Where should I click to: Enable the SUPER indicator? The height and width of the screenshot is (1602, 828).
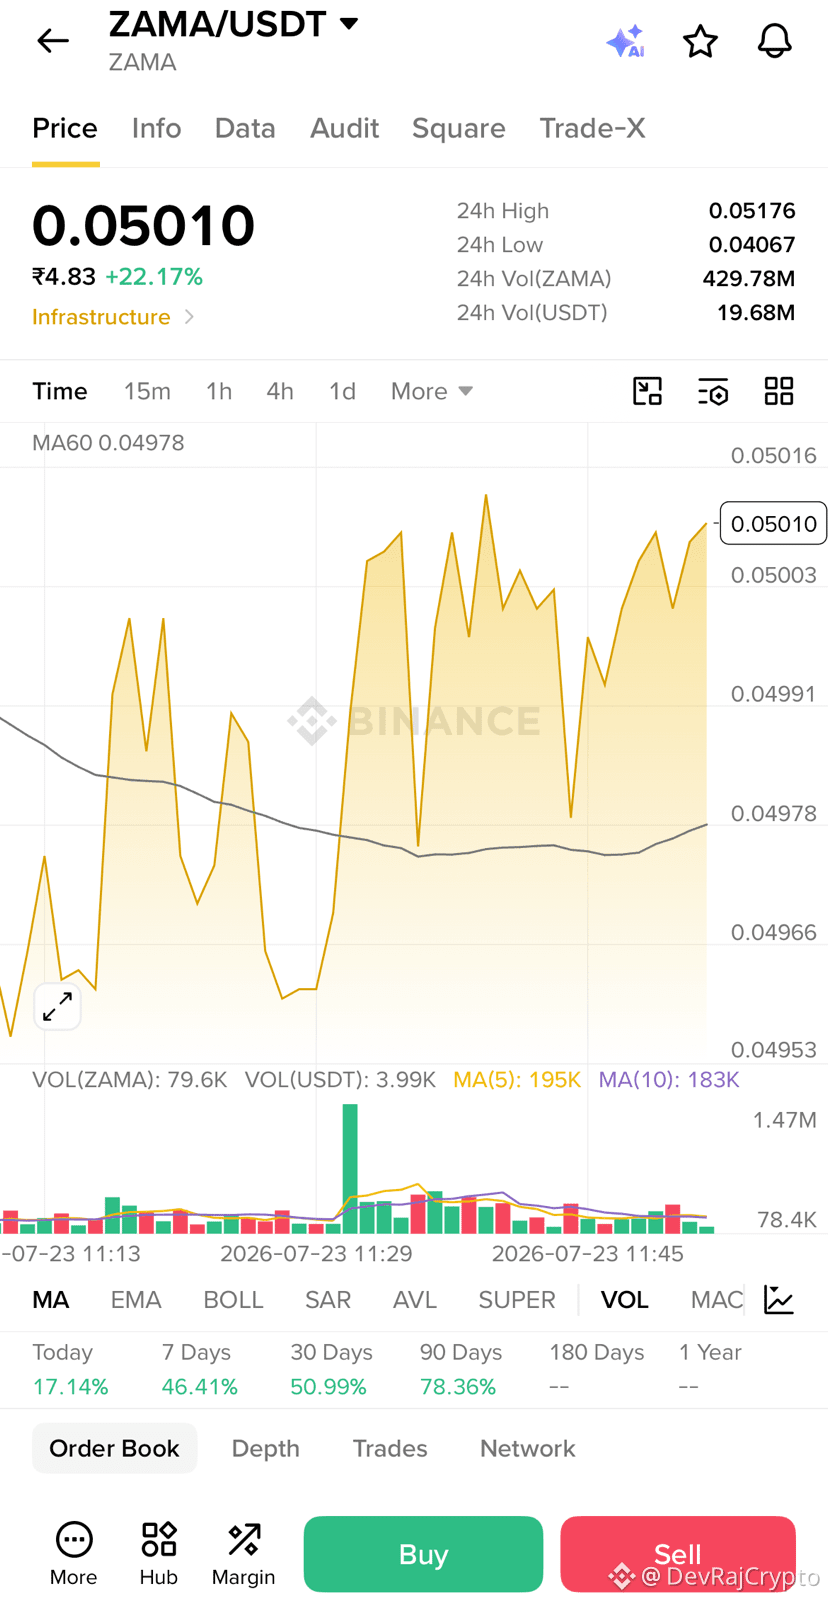tap(517, 1299)
